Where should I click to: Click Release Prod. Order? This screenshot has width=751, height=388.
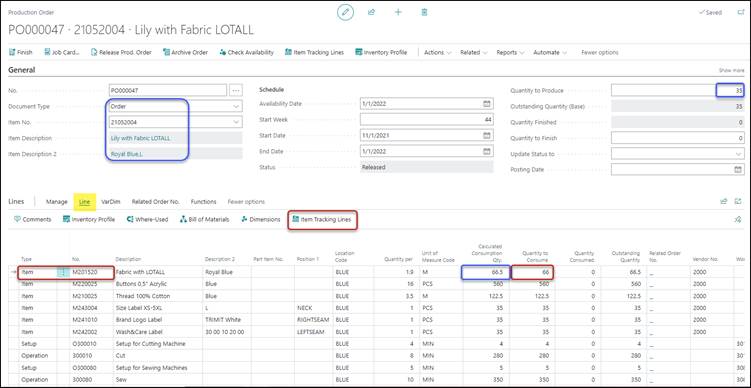121,52
